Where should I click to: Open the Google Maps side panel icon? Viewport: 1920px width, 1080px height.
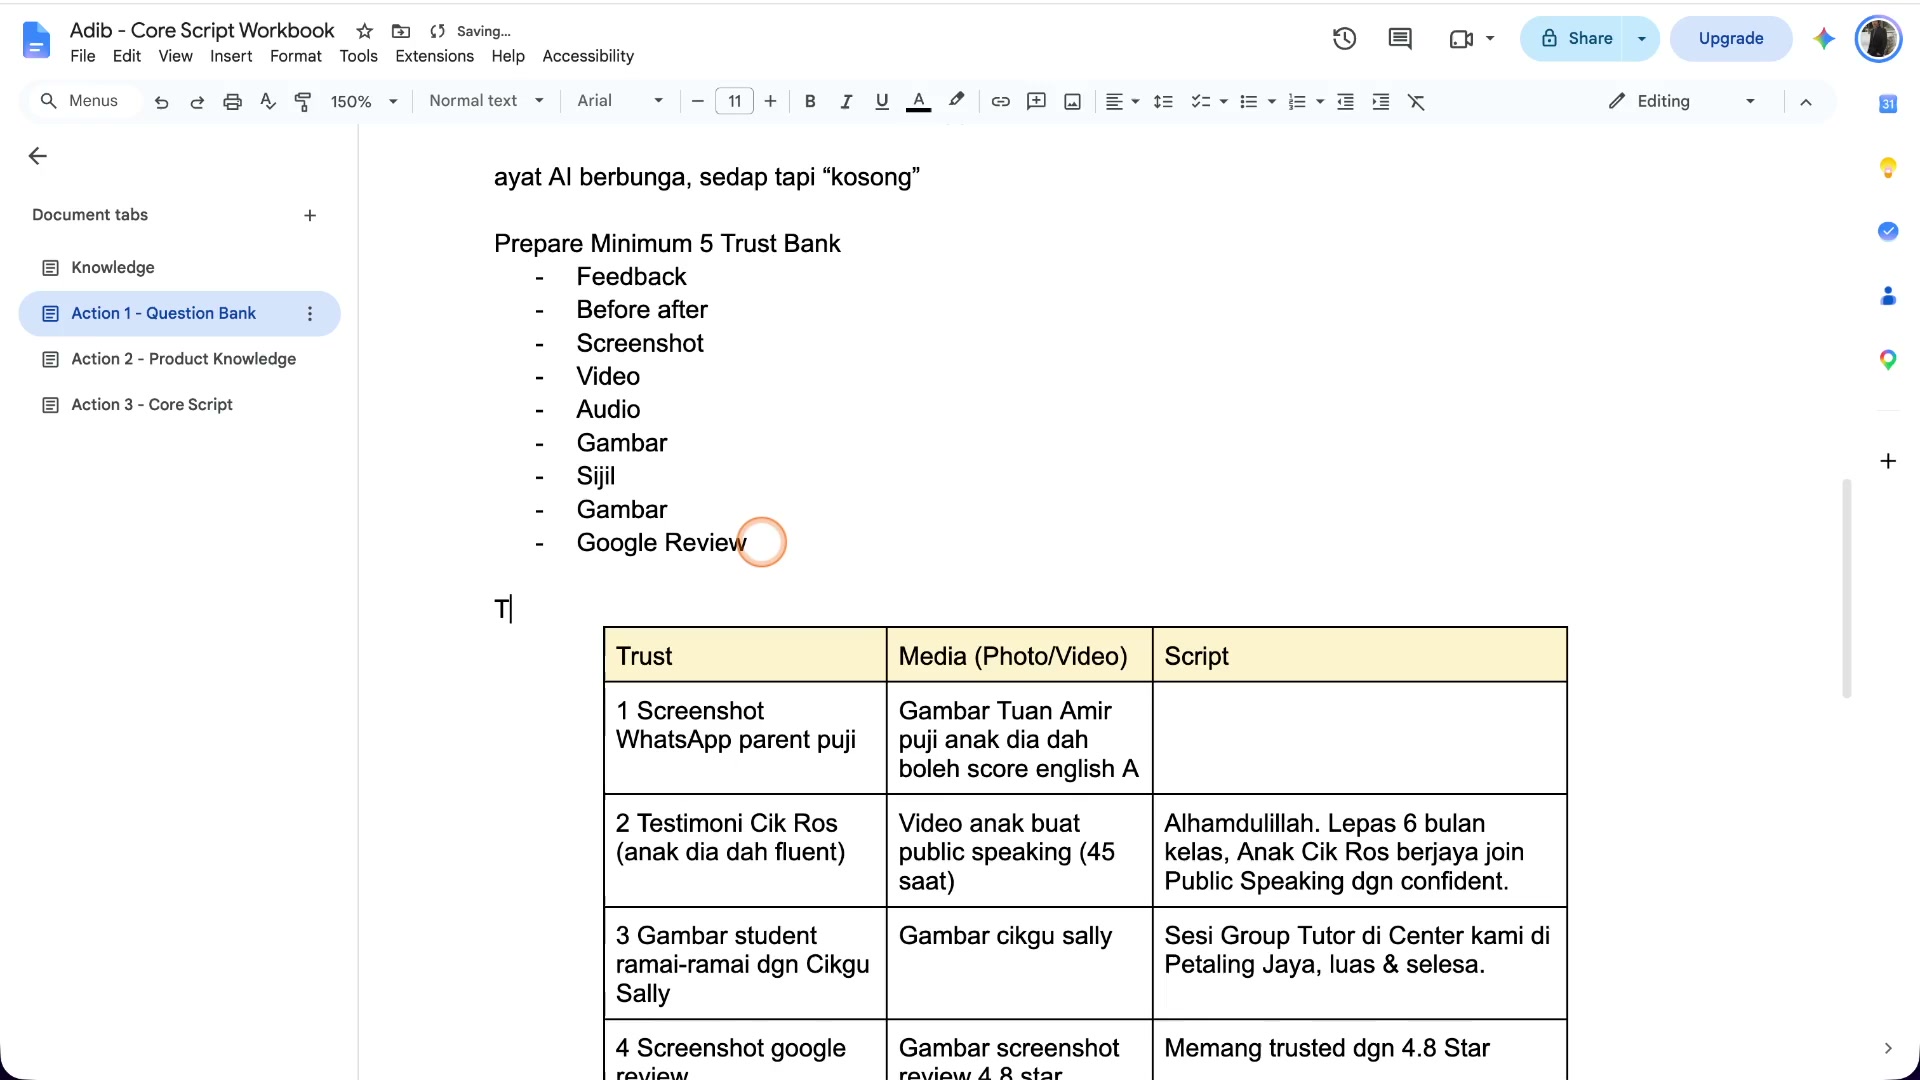pyautogui.click(x=1888, y=360)
